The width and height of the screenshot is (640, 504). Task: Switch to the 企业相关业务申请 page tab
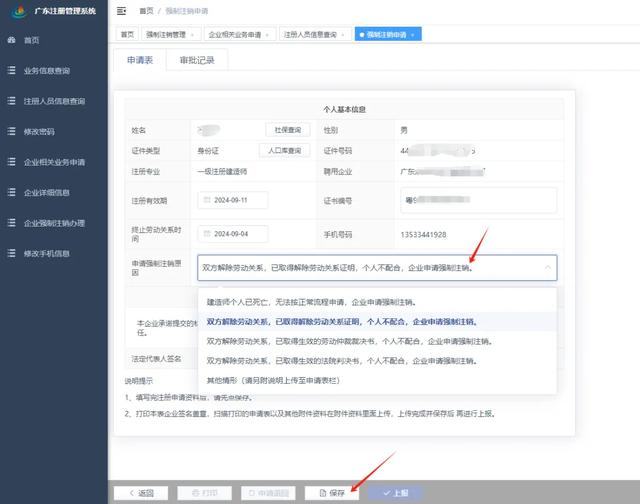[240, 35]
